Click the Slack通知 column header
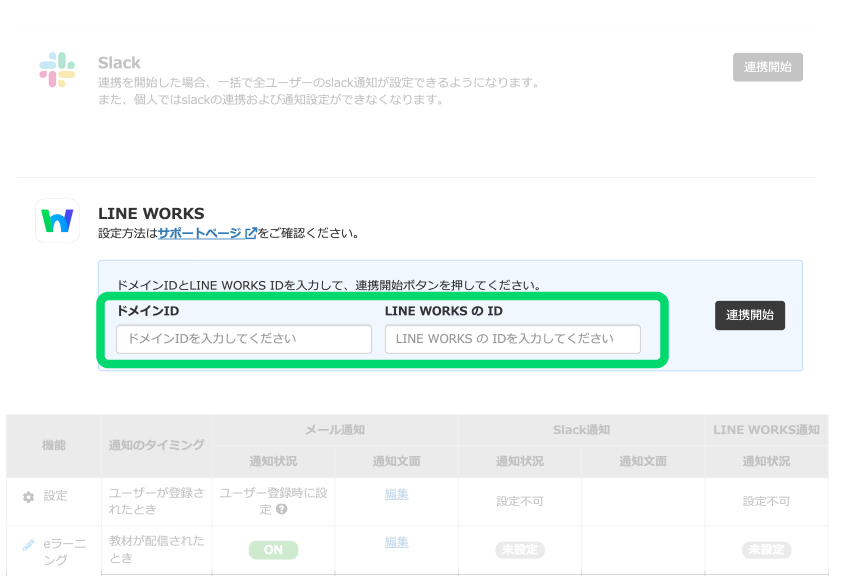This screenshot has width=848, height=576. [581, 430]
